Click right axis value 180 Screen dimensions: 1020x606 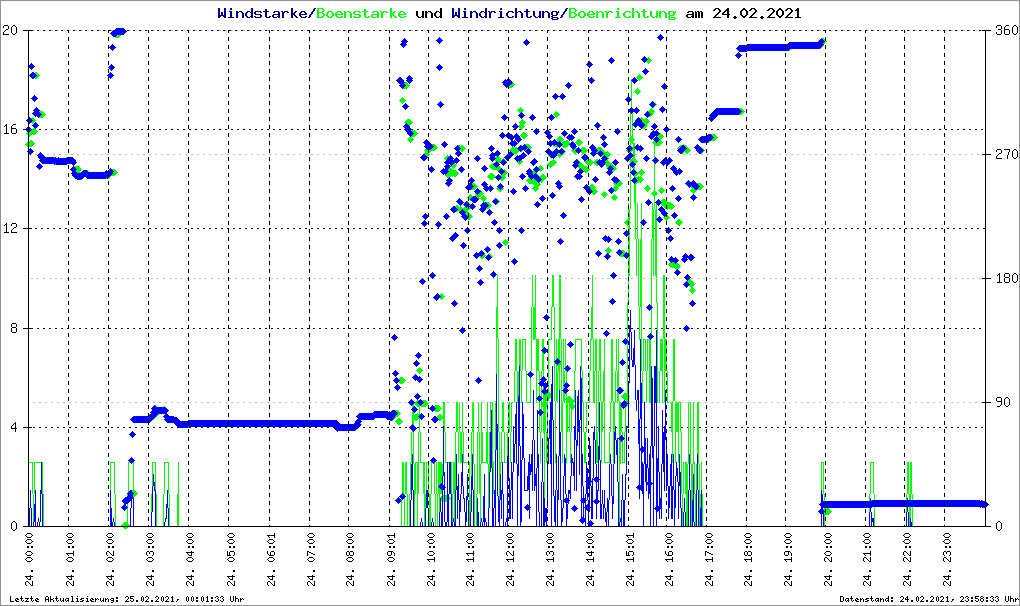tap(1006, 278)
